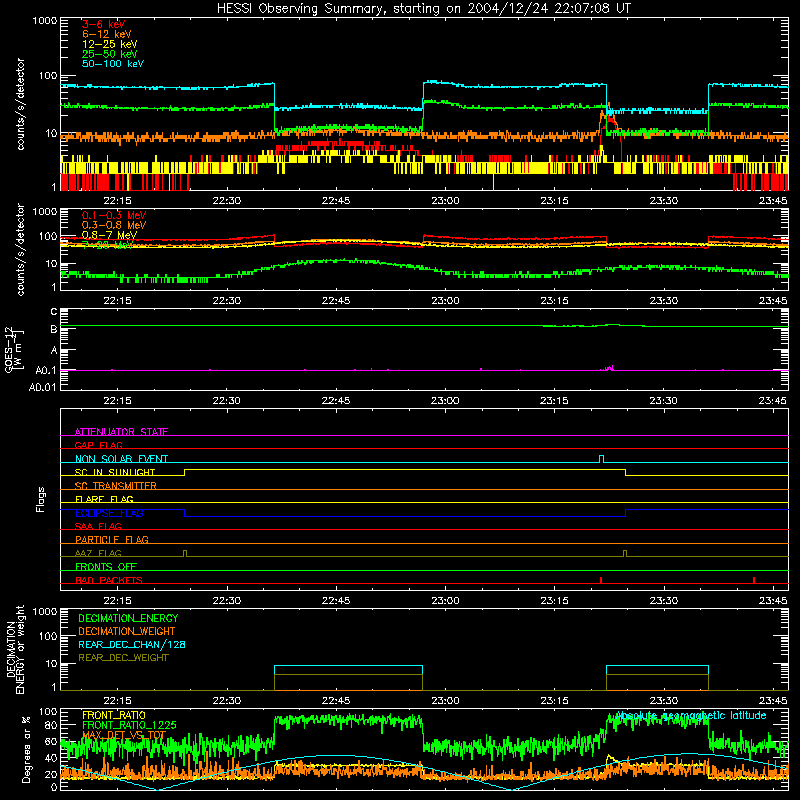Select the 3-6 keV legend label
The width and height of the screenshot is (800, 800).
(x=103, y=24)
